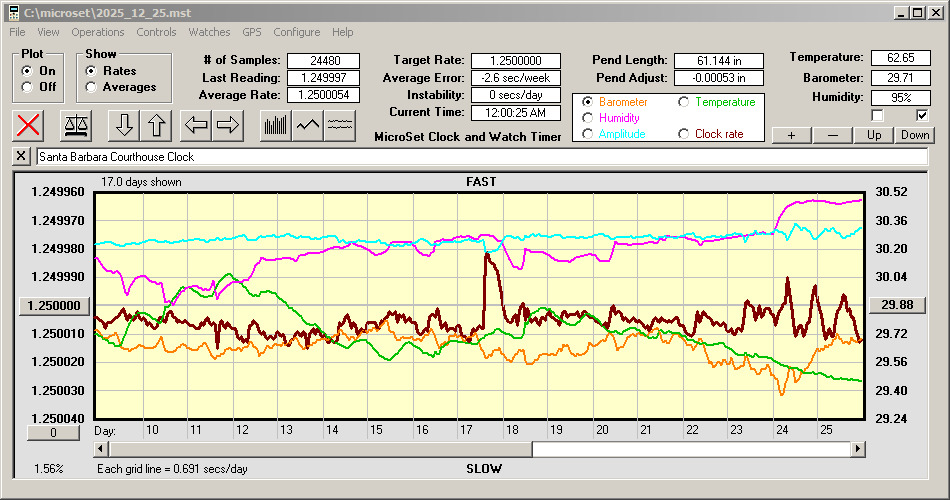Click the Santa Barbara Courthouse Clock text field
The image size is (950, 500).
480,157
